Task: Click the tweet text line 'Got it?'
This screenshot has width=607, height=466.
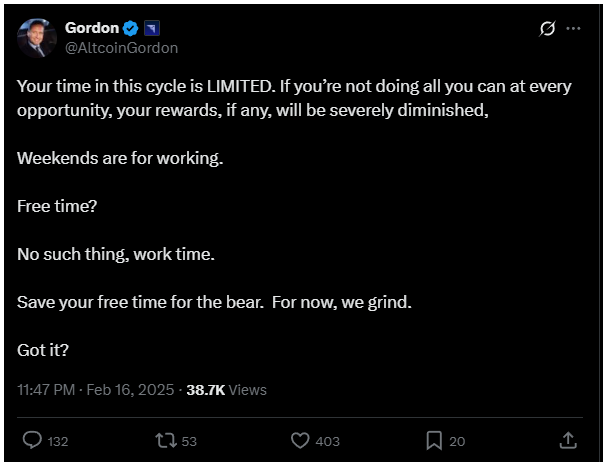Action: point(43,350)
